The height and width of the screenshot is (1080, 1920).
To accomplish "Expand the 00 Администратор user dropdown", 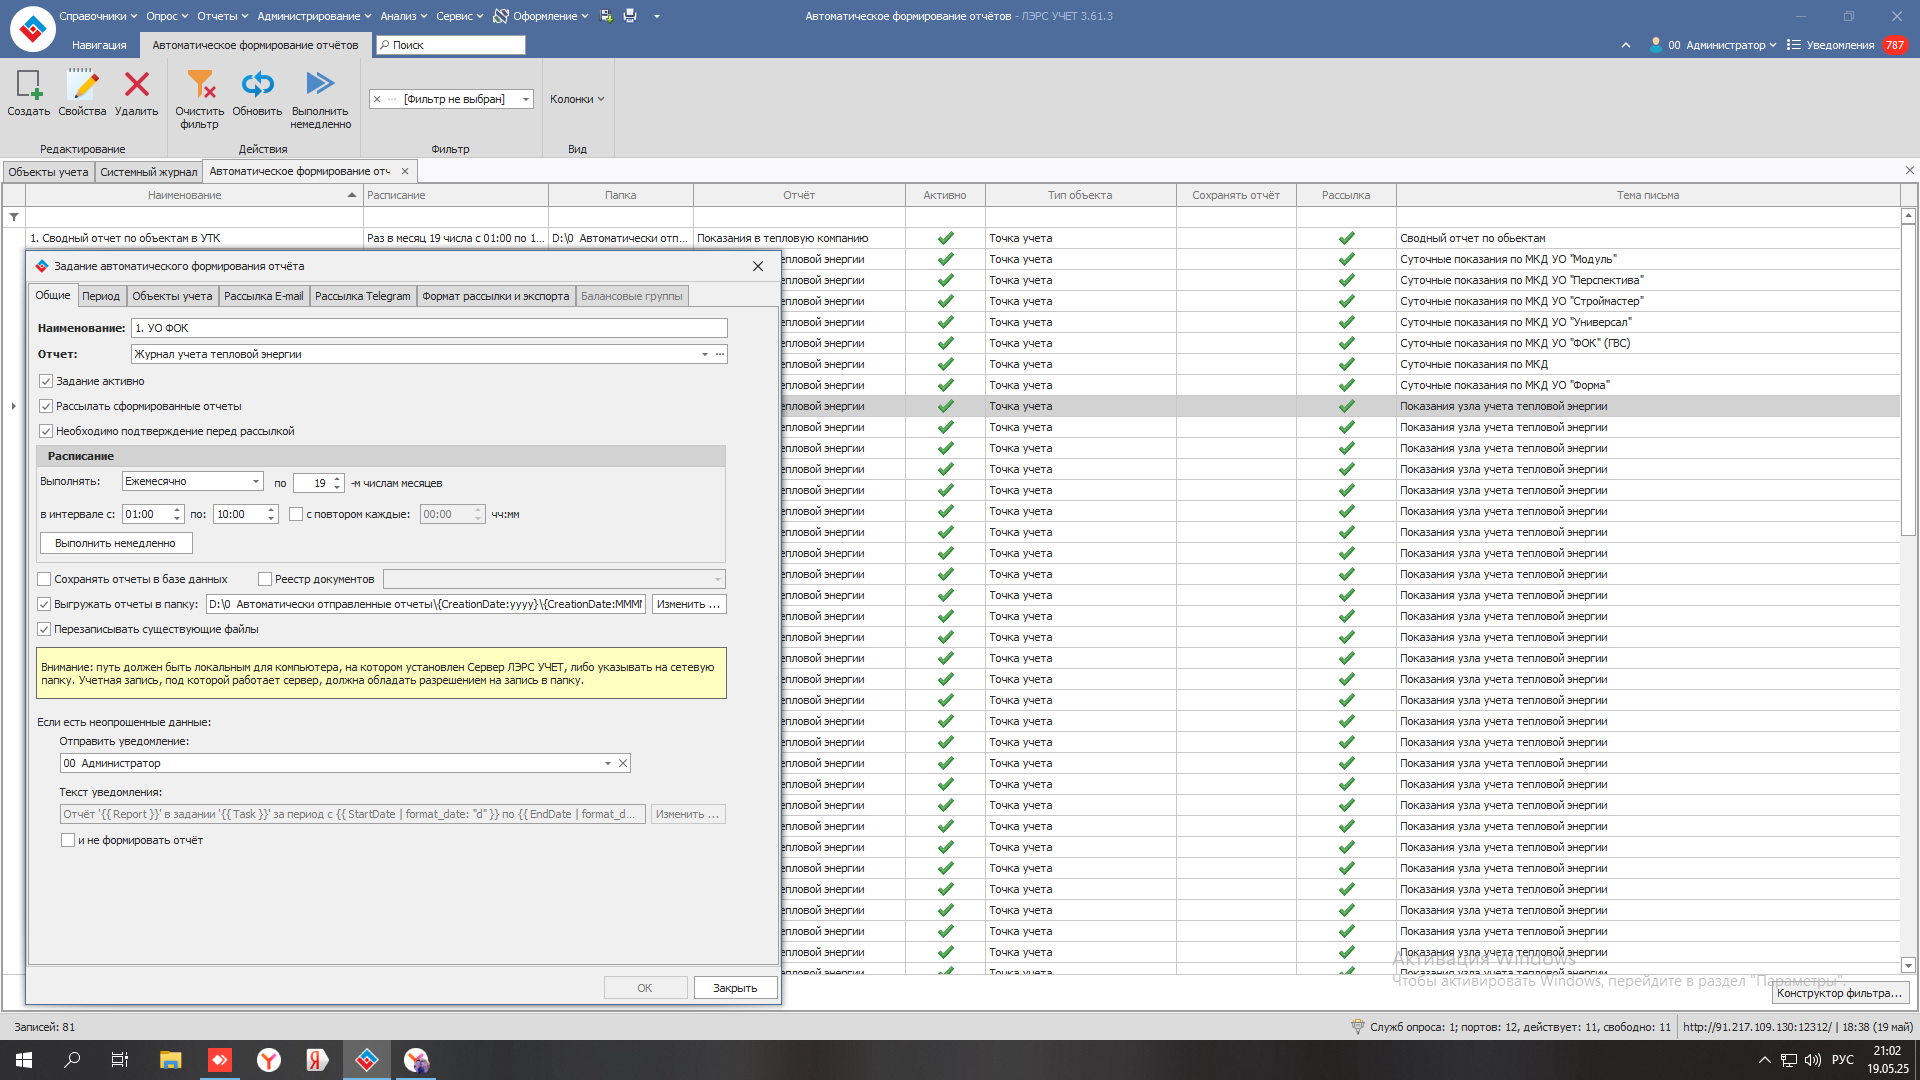I will 1721,45.
